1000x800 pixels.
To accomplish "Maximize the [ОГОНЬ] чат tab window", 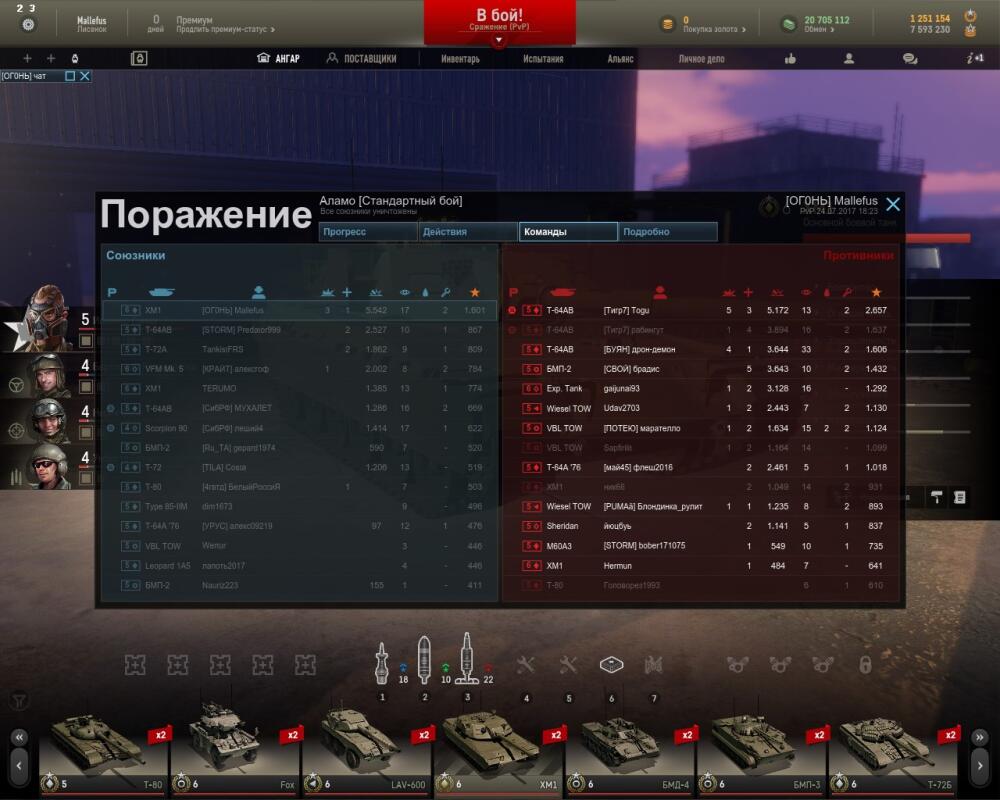I will point(70,76).
